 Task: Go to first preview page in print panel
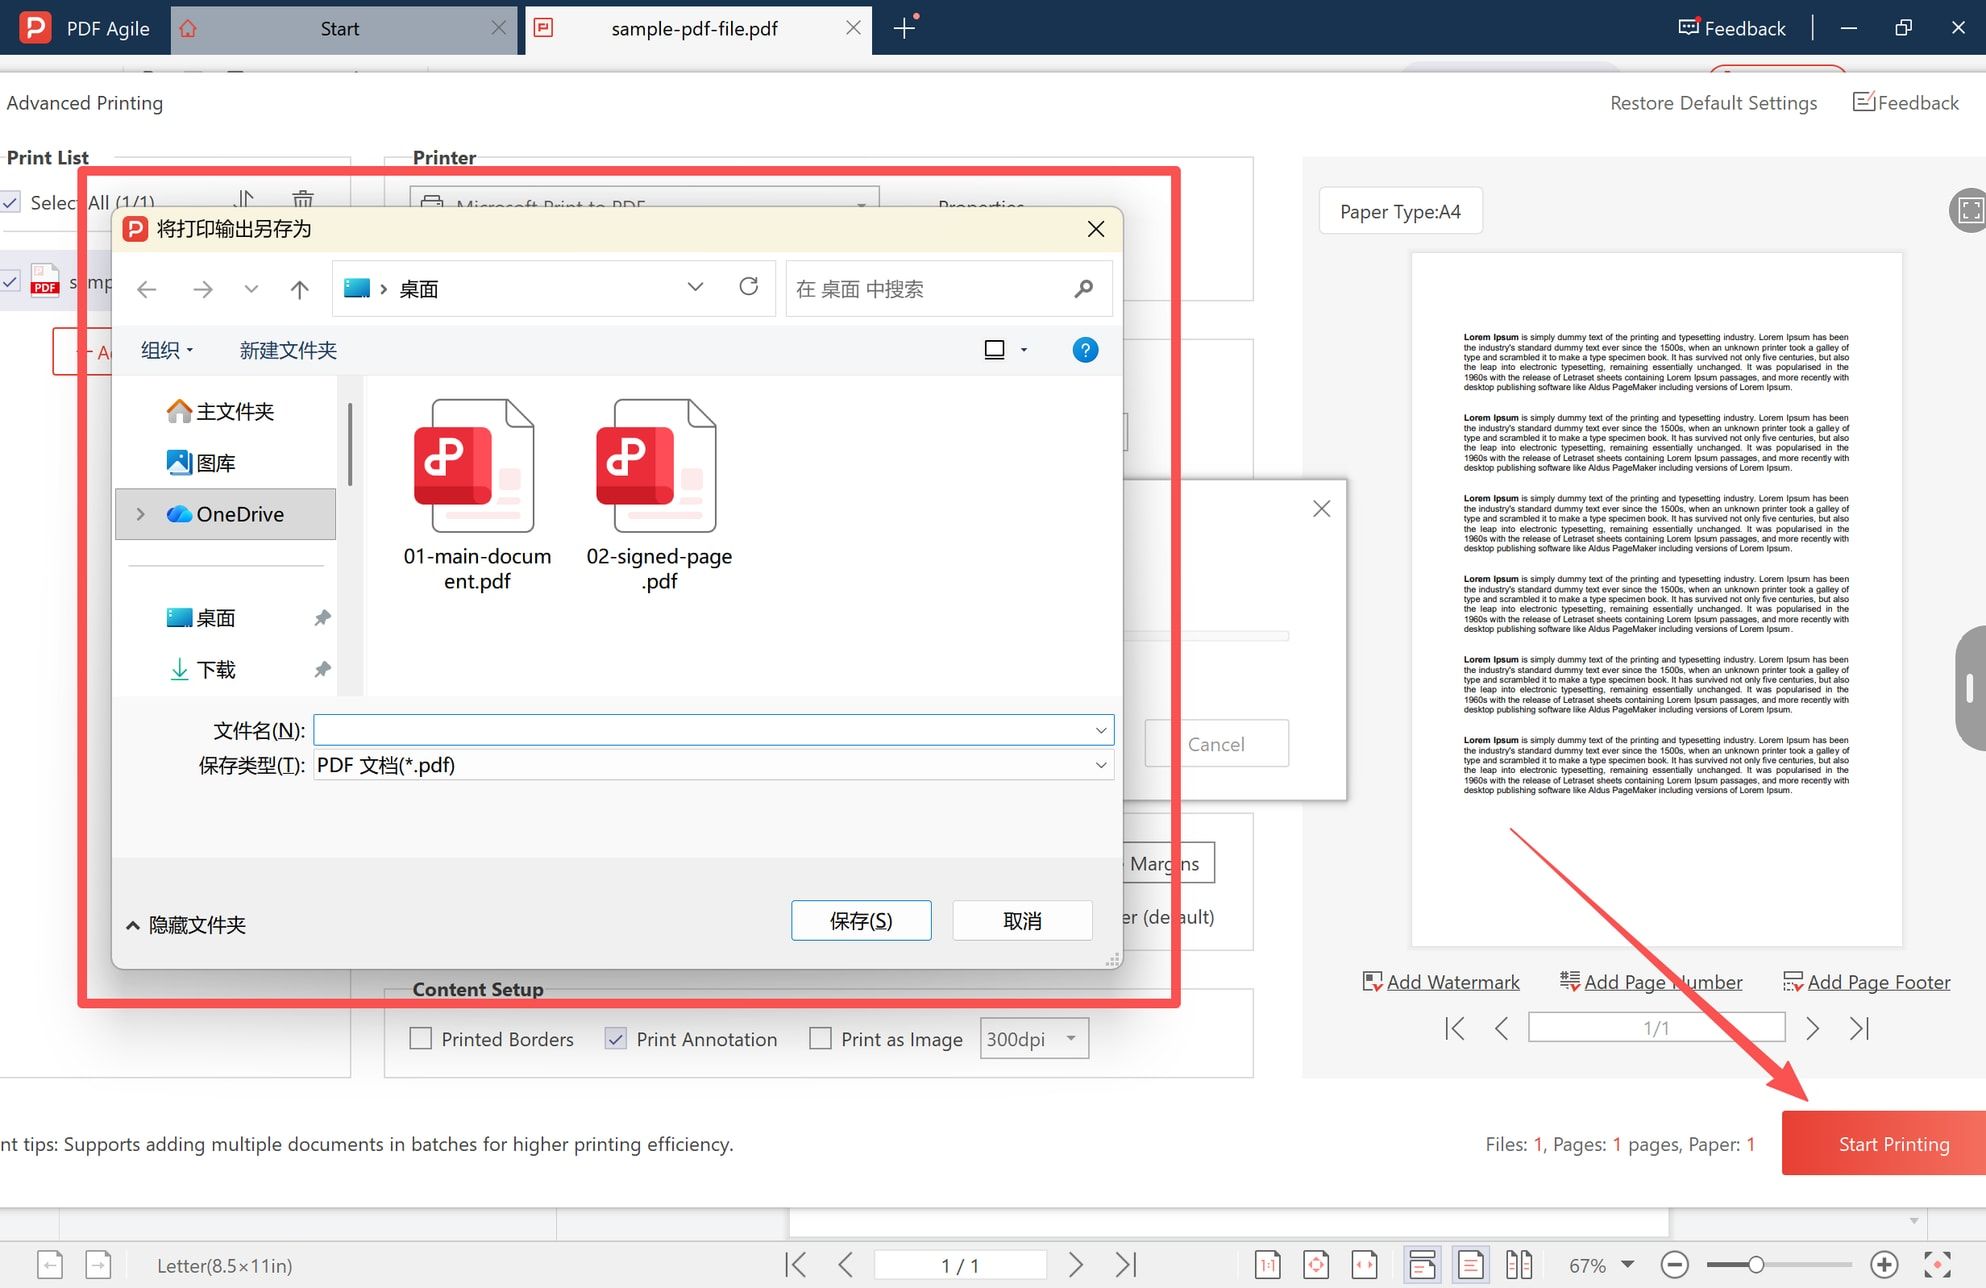click(1454, 1028)
